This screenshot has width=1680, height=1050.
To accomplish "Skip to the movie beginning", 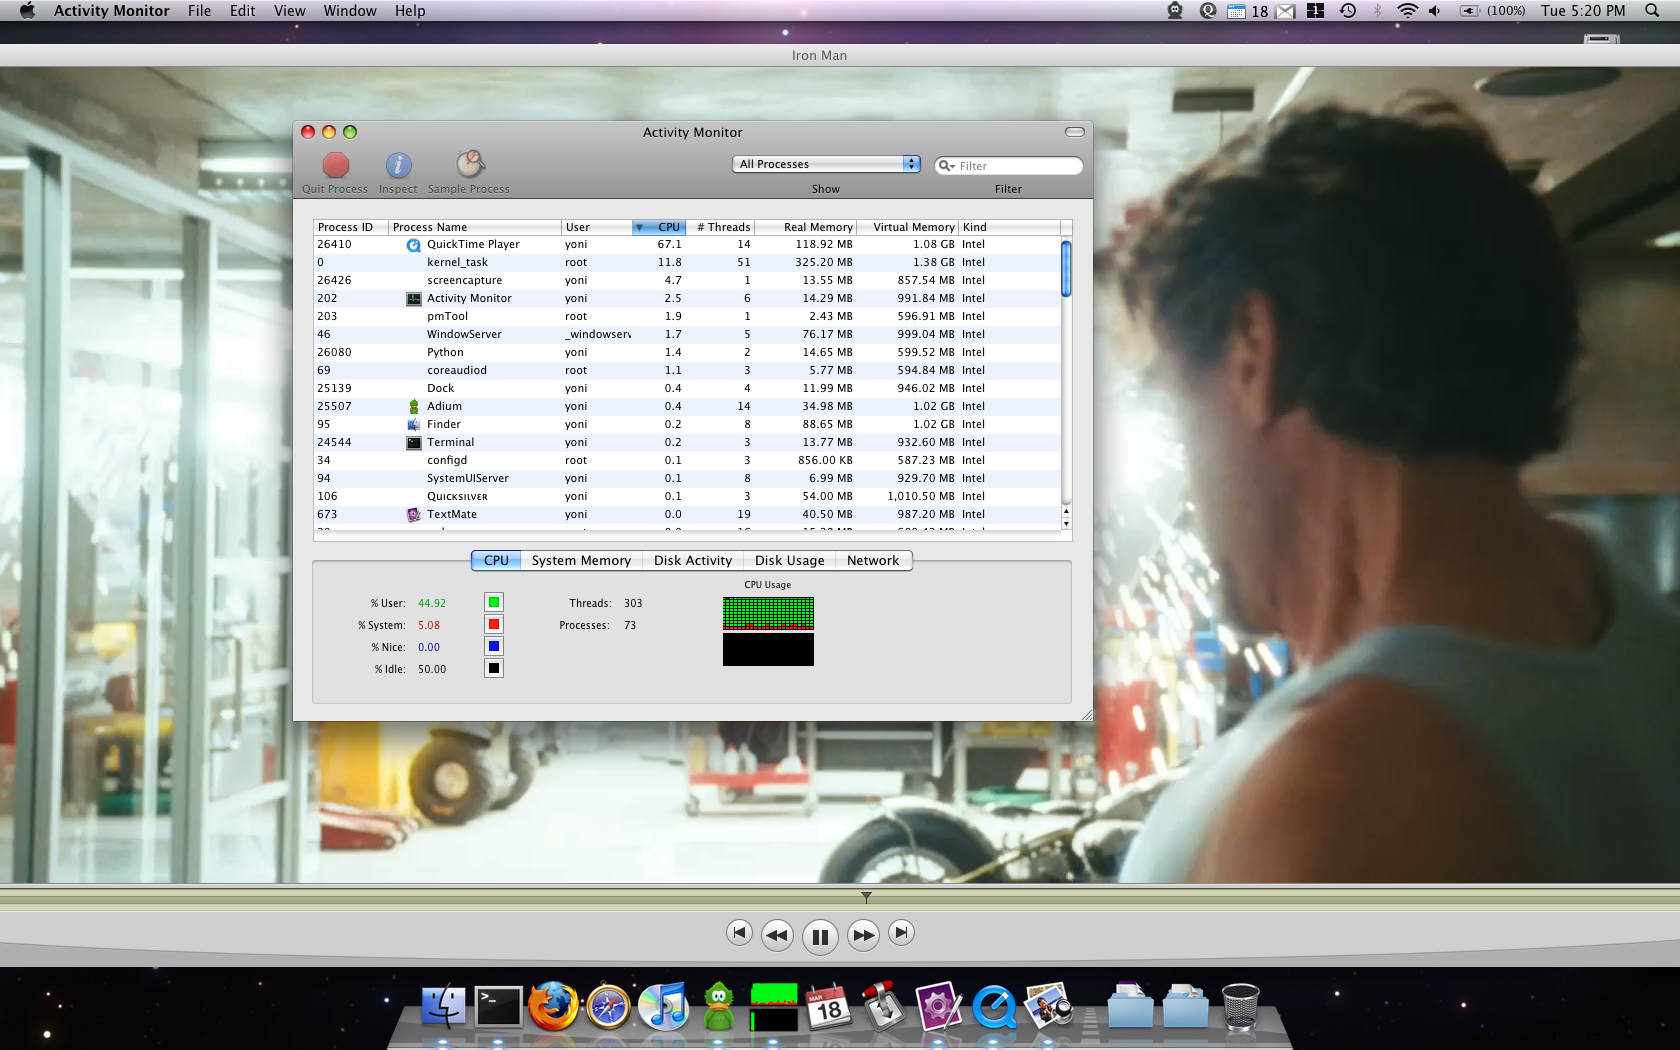I will point(739,932).
